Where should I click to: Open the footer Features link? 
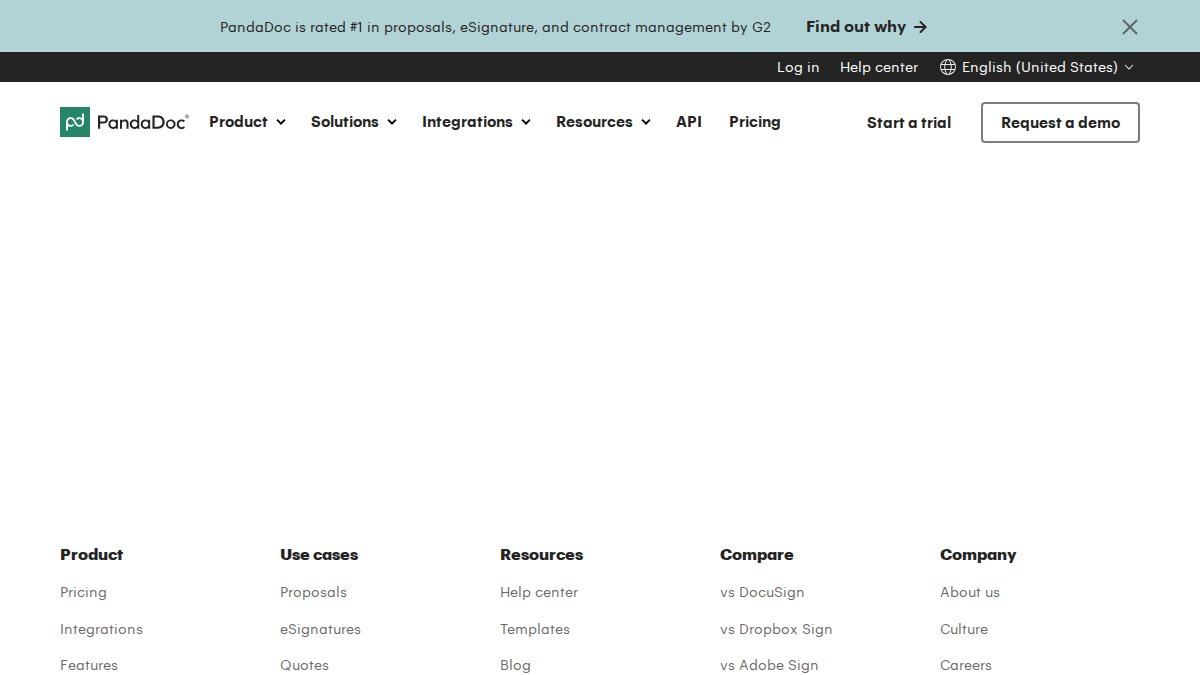pyautogui.click(x=89, y=665)
